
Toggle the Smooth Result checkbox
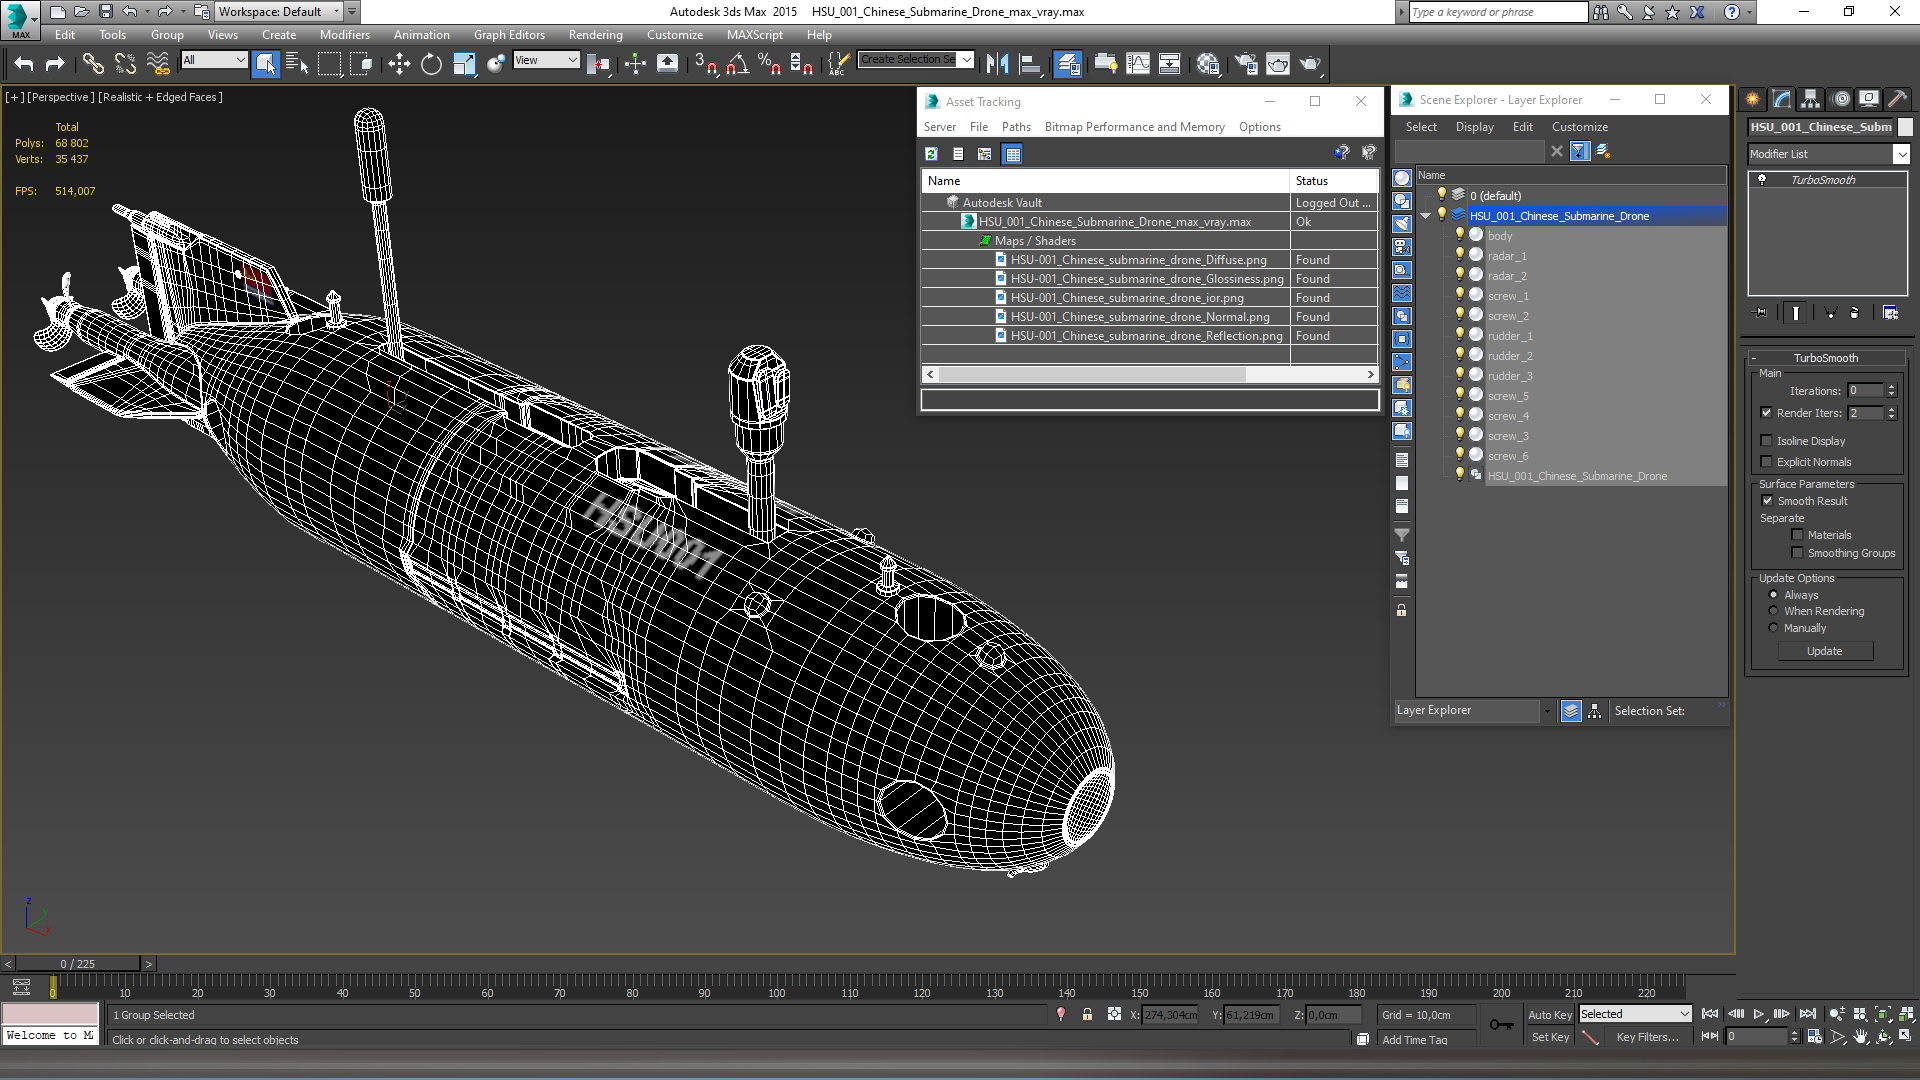pyautogui.click(x=1767, y=501)
